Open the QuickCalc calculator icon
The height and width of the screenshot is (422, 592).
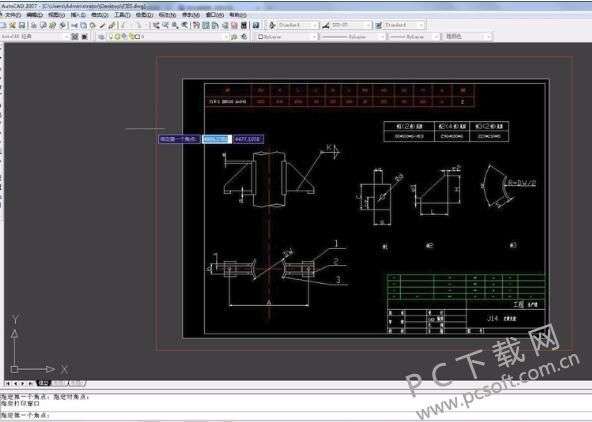[244, 25]
